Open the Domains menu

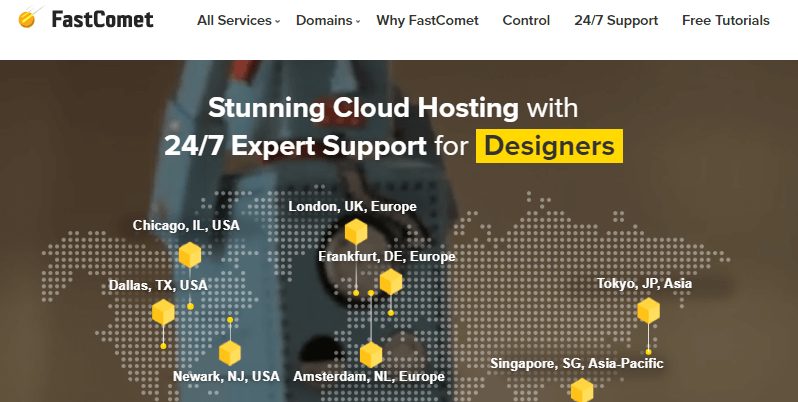[324, 20]
